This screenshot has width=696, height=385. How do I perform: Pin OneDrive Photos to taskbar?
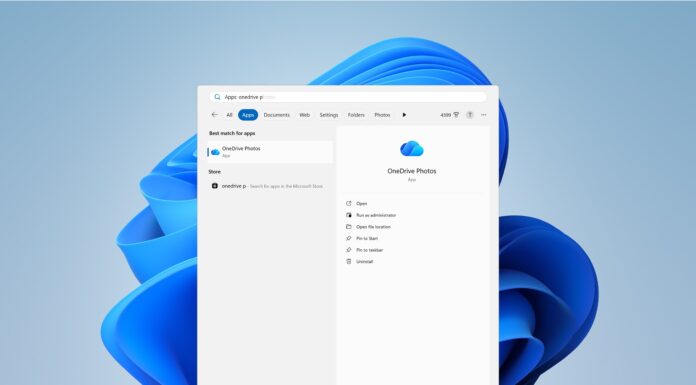[364, 250]
